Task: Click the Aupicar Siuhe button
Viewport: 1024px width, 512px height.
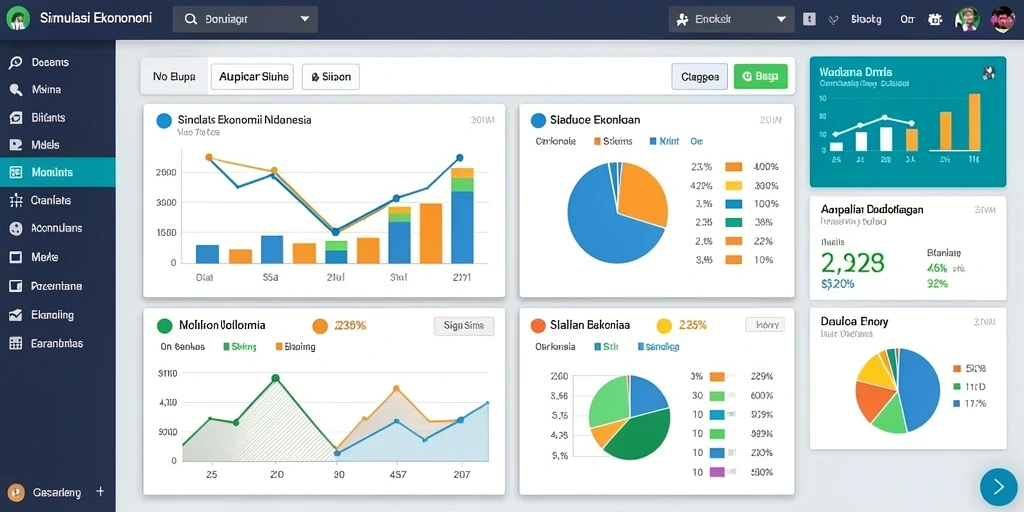Action: pyautogui.click(x=252, y=76)
